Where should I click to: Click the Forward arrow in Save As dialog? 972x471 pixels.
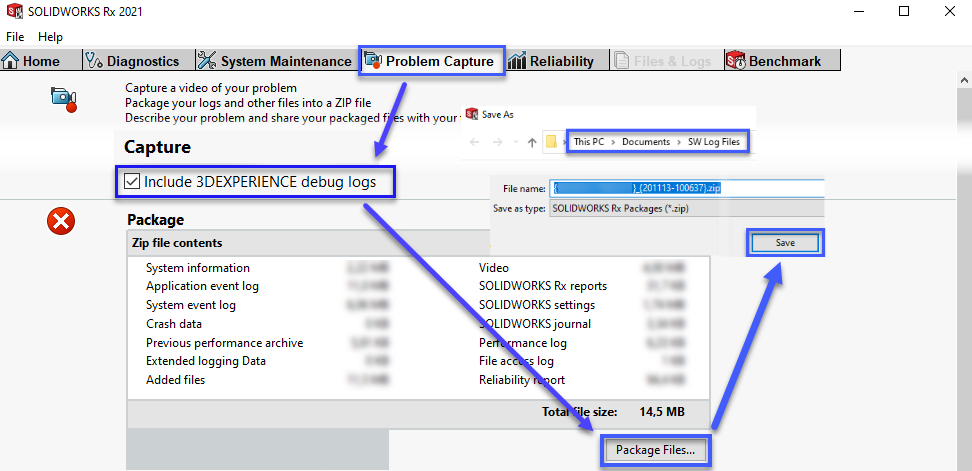point(497,142)
